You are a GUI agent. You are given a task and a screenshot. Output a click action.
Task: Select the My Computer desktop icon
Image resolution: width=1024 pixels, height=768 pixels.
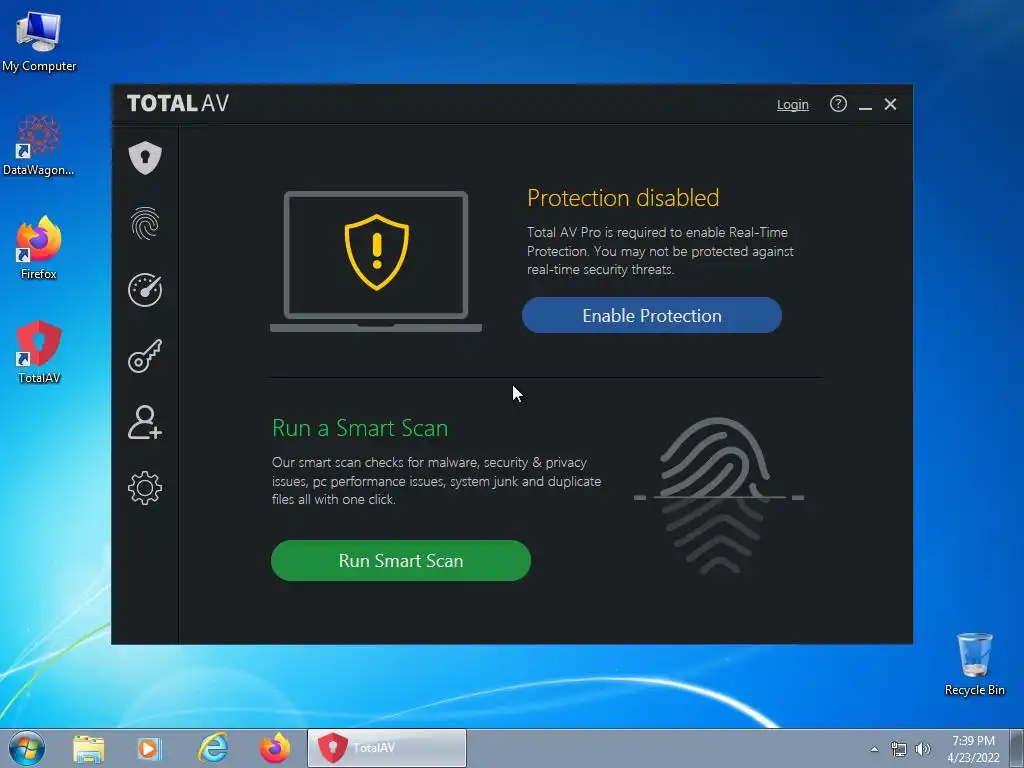pyautogui.click(x=39, y=42)
